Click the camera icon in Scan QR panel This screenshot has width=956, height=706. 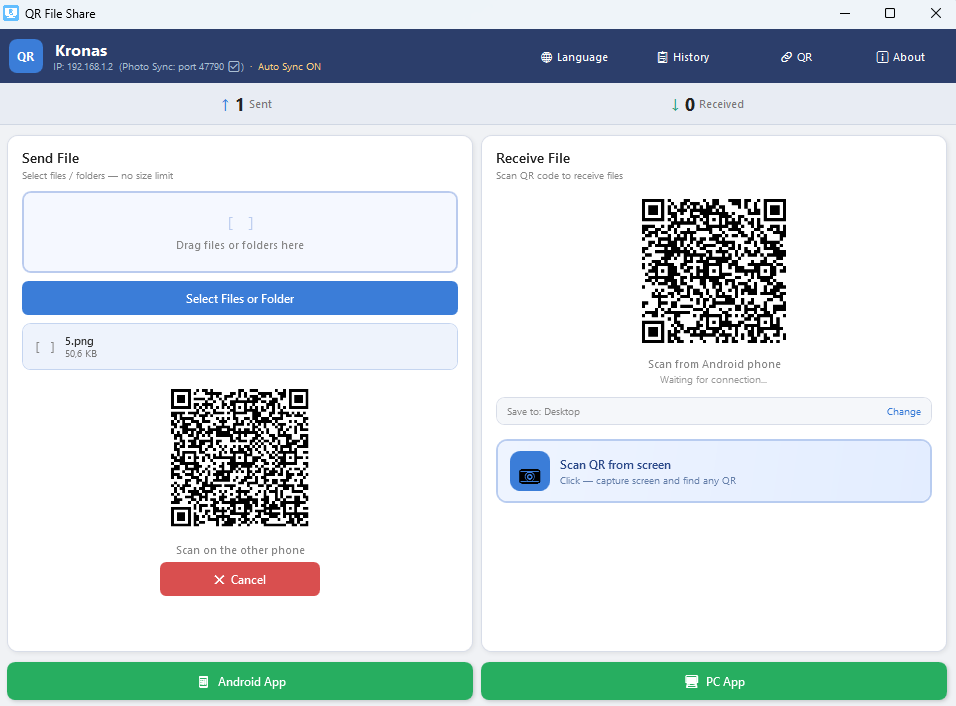pyautogui.click(x=529, y=470)
